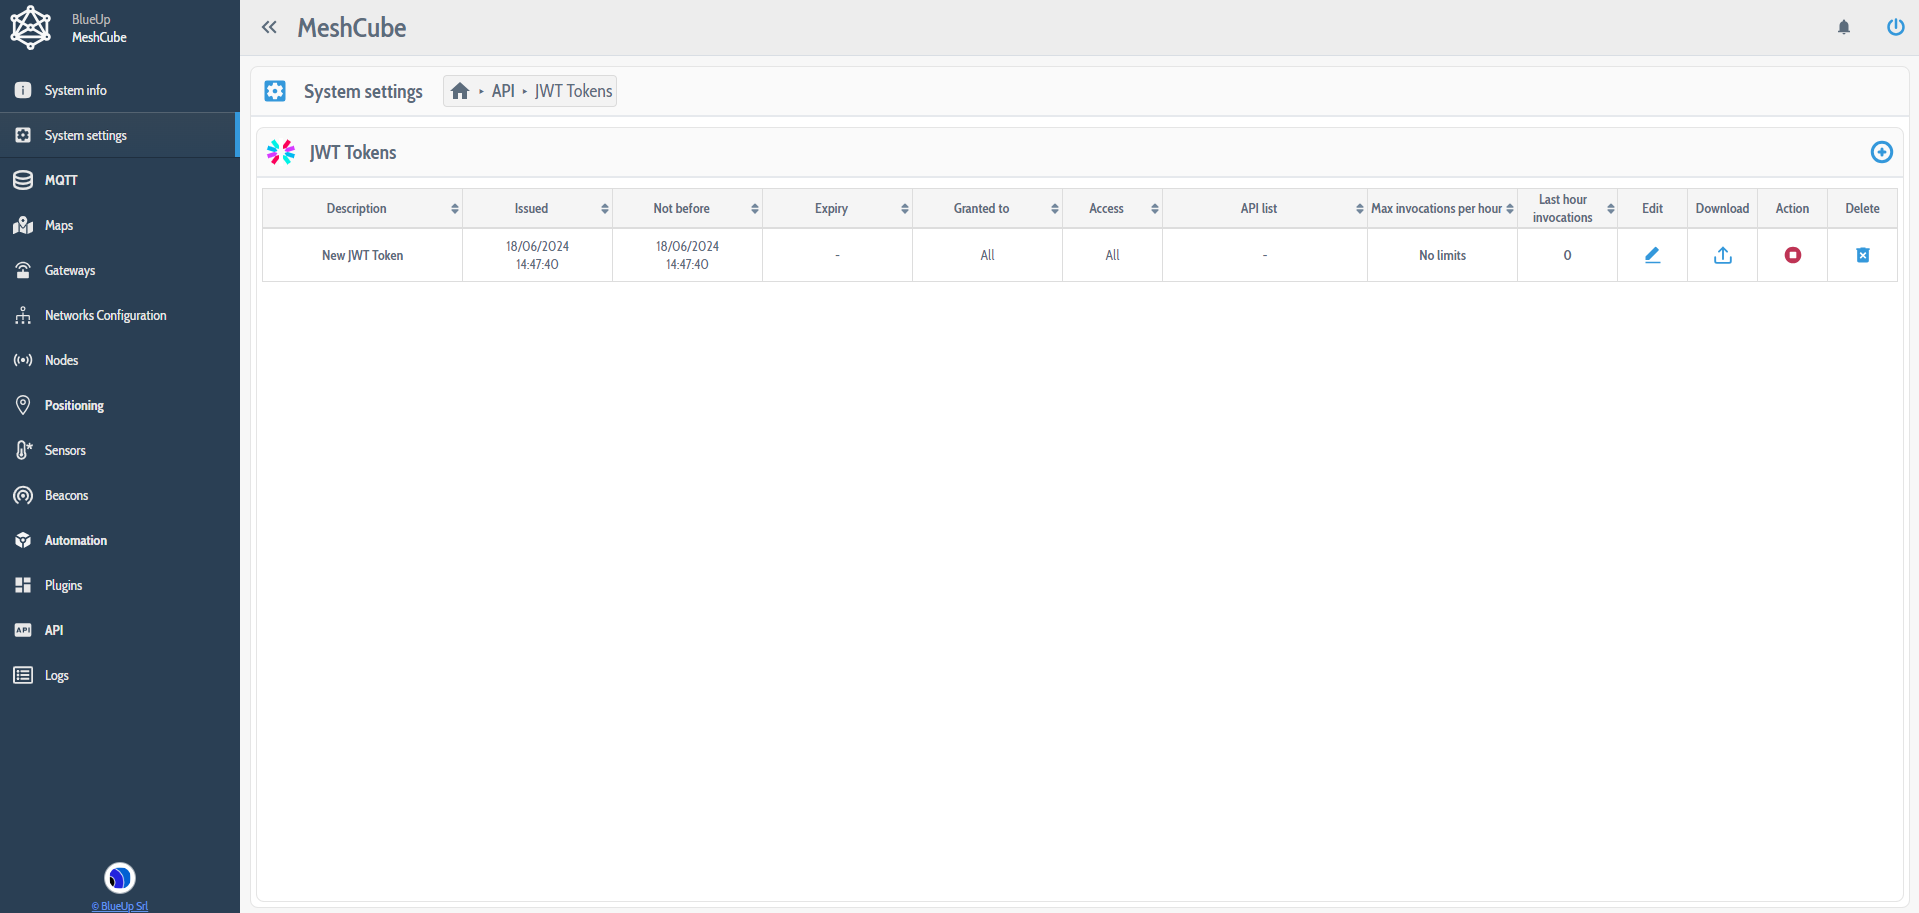Open the Gateways section
The height and width of the screenshot is (913, 1919).
70,270
